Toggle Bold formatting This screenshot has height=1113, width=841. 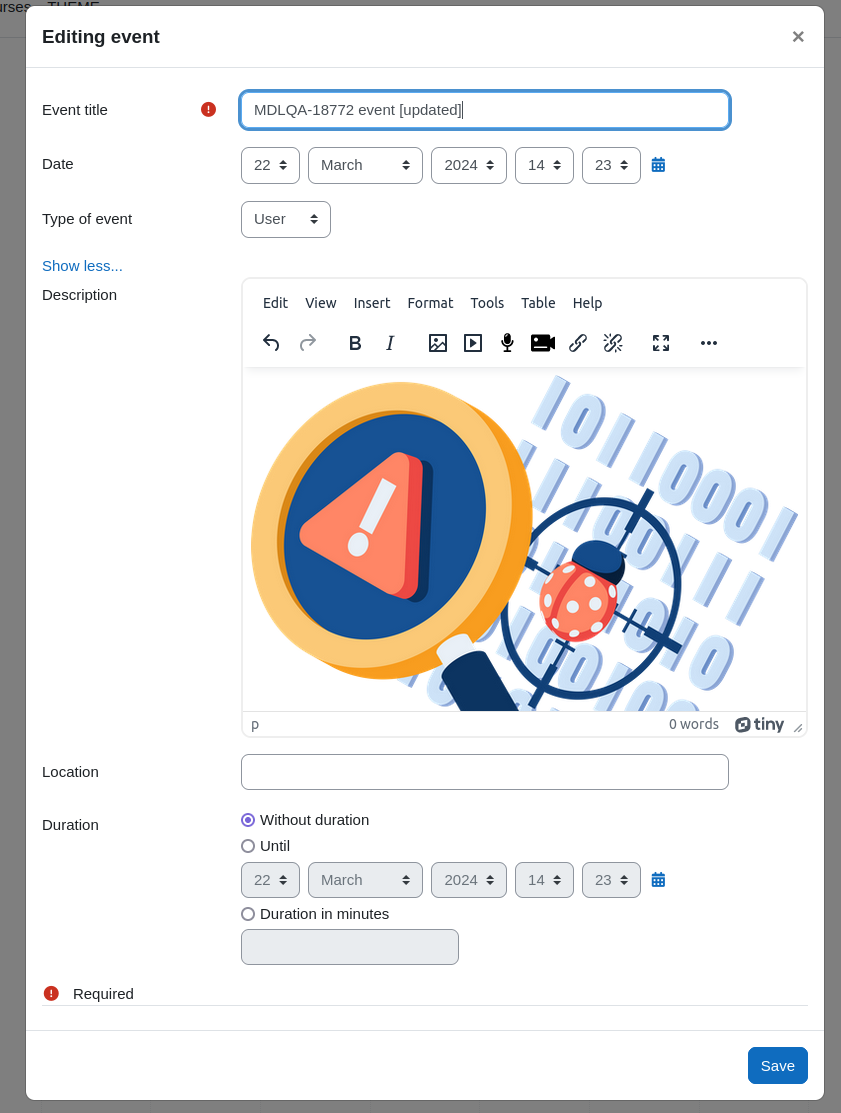tap(355, 343)
